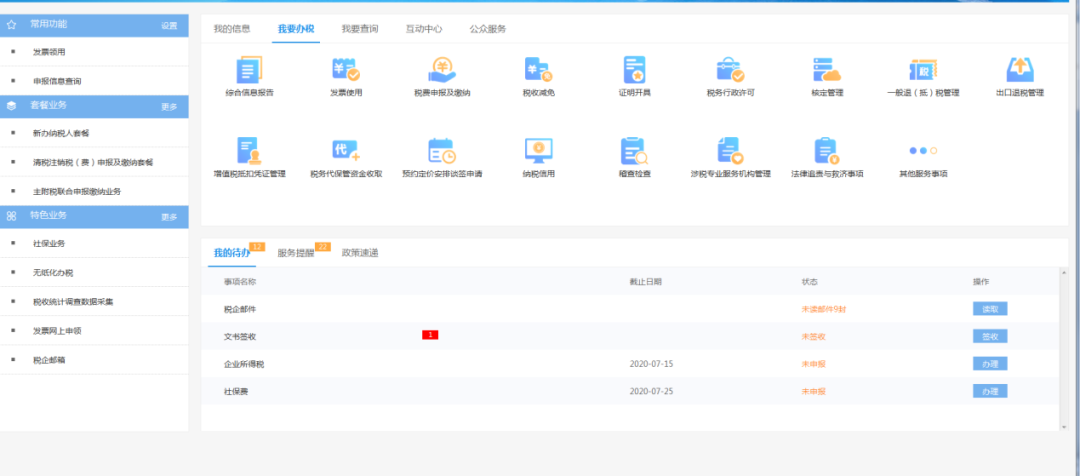Click the red badge in 文书签收 row
The width and height of the screenshot is (1080, 476).
(430, 335)
